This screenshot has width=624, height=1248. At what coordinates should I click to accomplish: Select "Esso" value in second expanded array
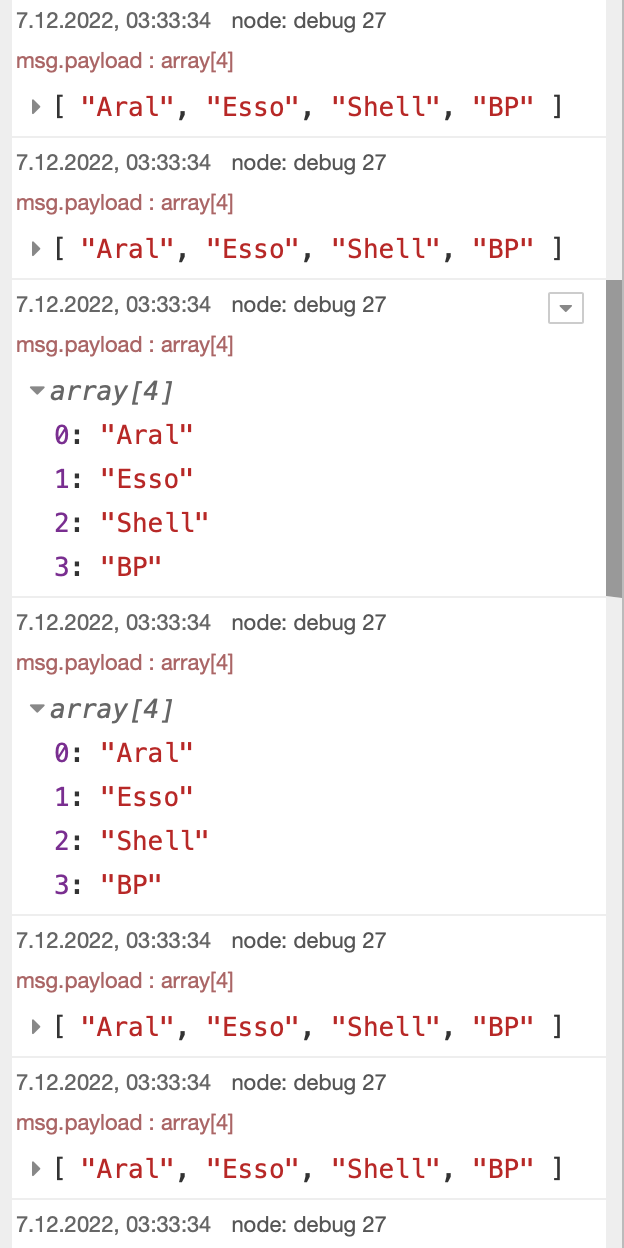146,797
